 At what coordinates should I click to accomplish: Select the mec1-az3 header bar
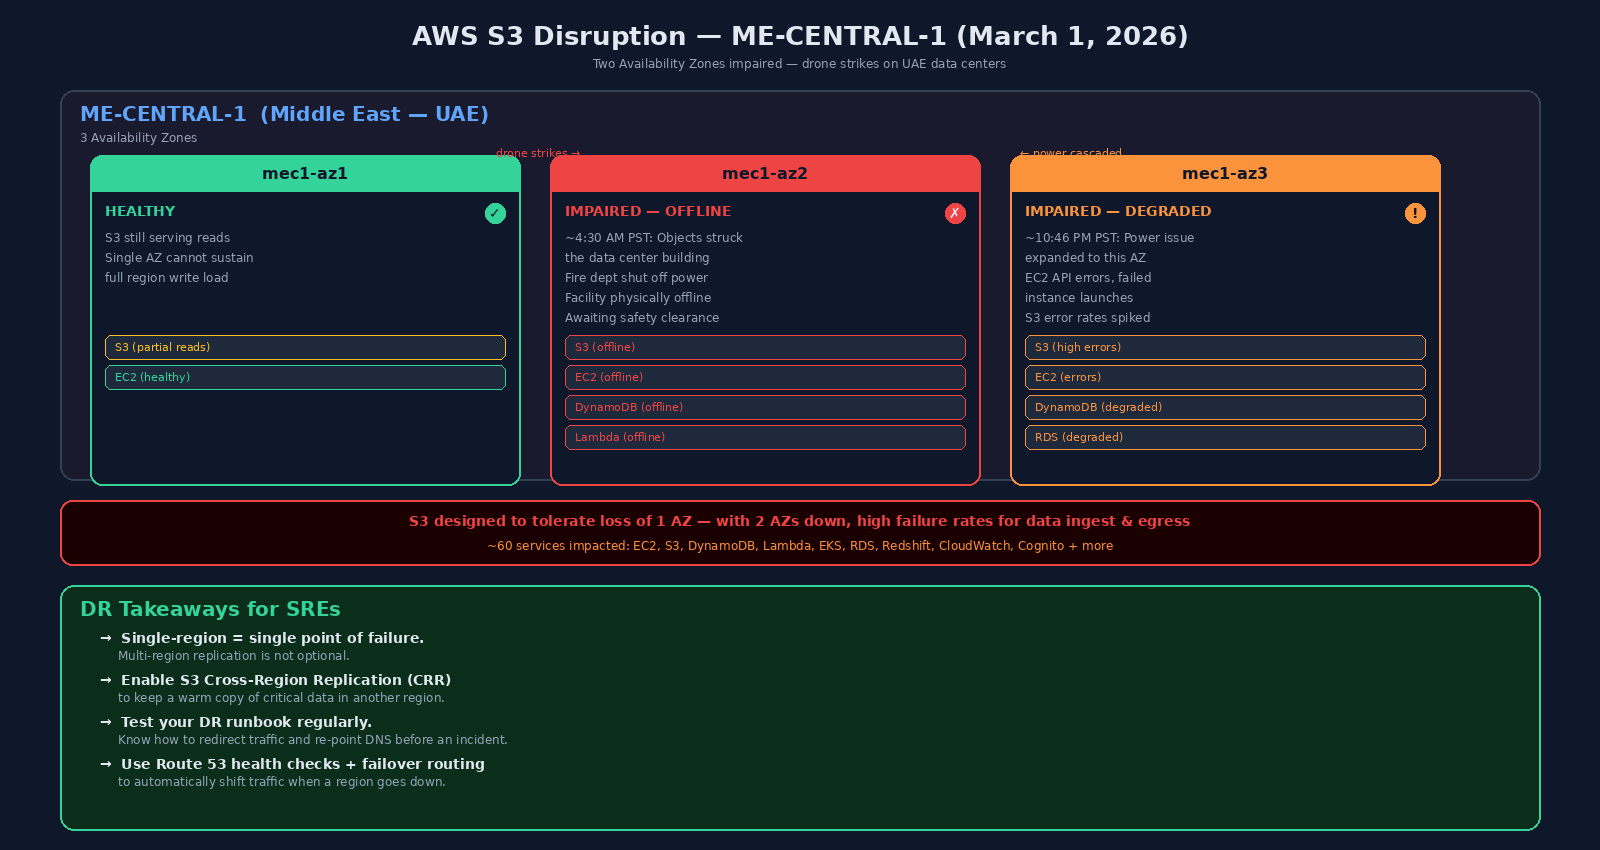[1225, 173]
